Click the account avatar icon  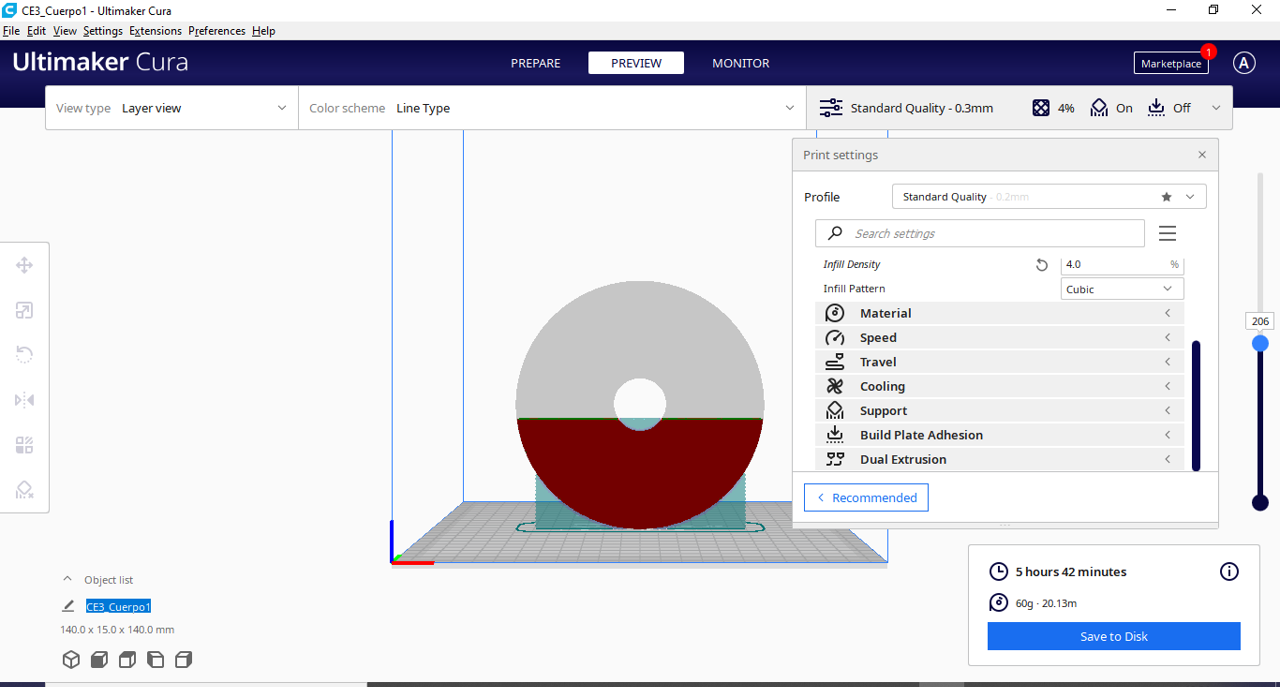pos(1243,63)
